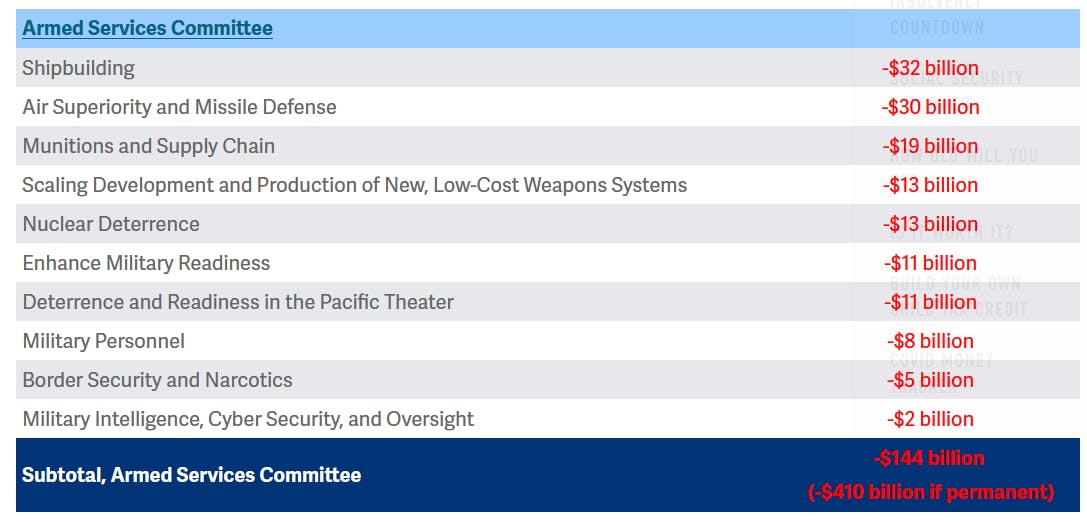Click Deterrence and Readiness in Pacific Theater
This screenshot has height=522, width=1087.
pos(238,302)
